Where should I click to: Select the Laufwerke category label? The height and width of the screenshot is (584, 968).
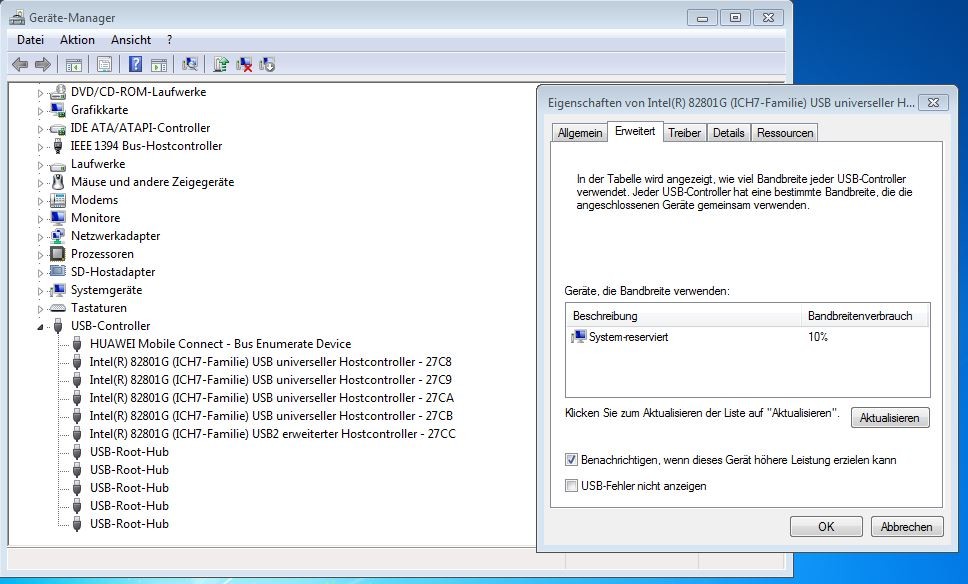[98, 164]
